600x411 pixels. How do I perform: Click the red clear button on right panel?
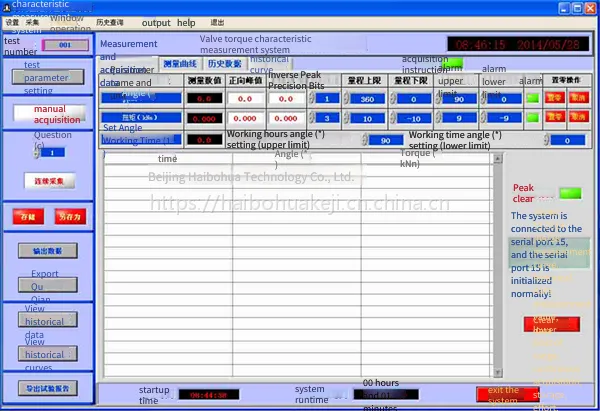click(x=551, y=324)
